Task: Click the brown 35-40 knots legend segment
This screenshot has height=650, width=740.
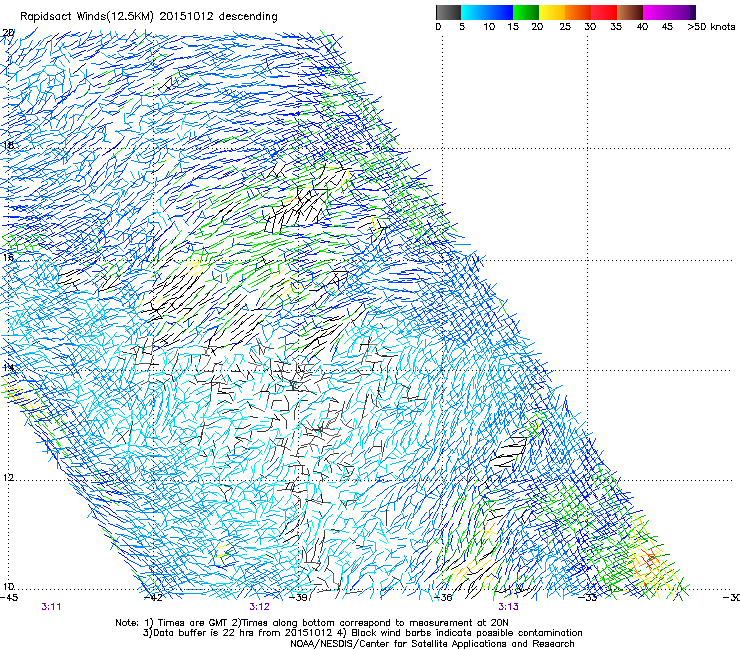Action: tap(630, 12)
